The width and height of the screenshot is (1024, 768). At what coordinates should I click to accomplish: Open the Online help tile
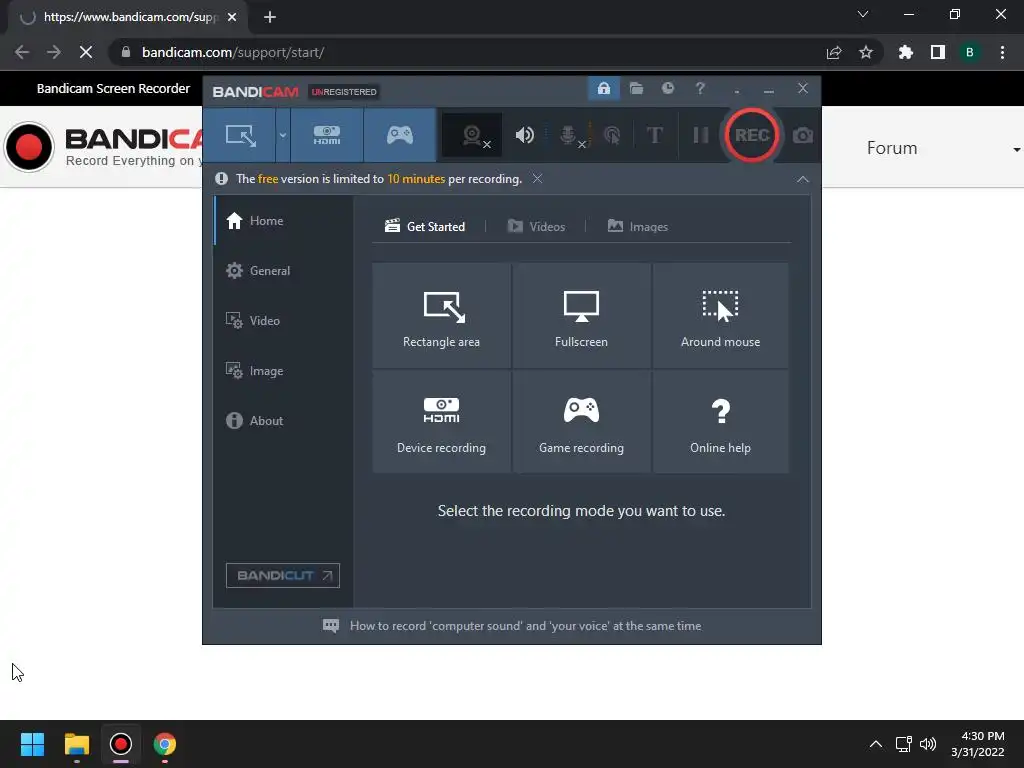(720, 421)
